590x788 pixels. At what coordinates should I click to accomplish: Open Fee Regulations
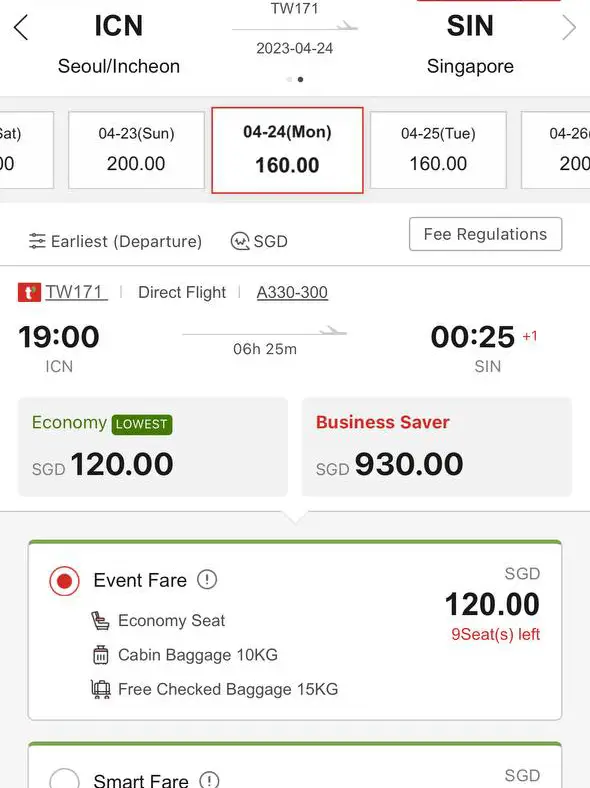pos(485,234)
